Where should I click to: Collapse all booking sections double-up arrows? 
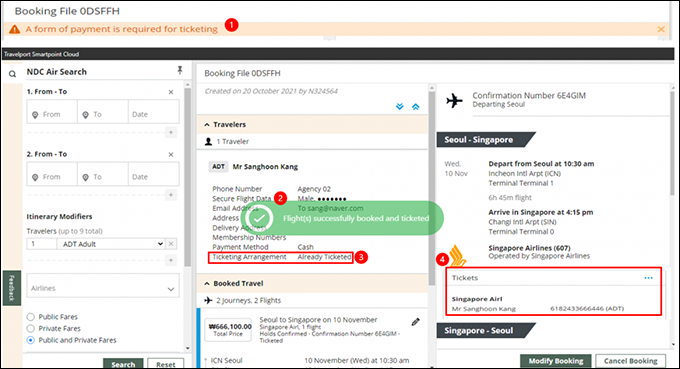[415, 107]
